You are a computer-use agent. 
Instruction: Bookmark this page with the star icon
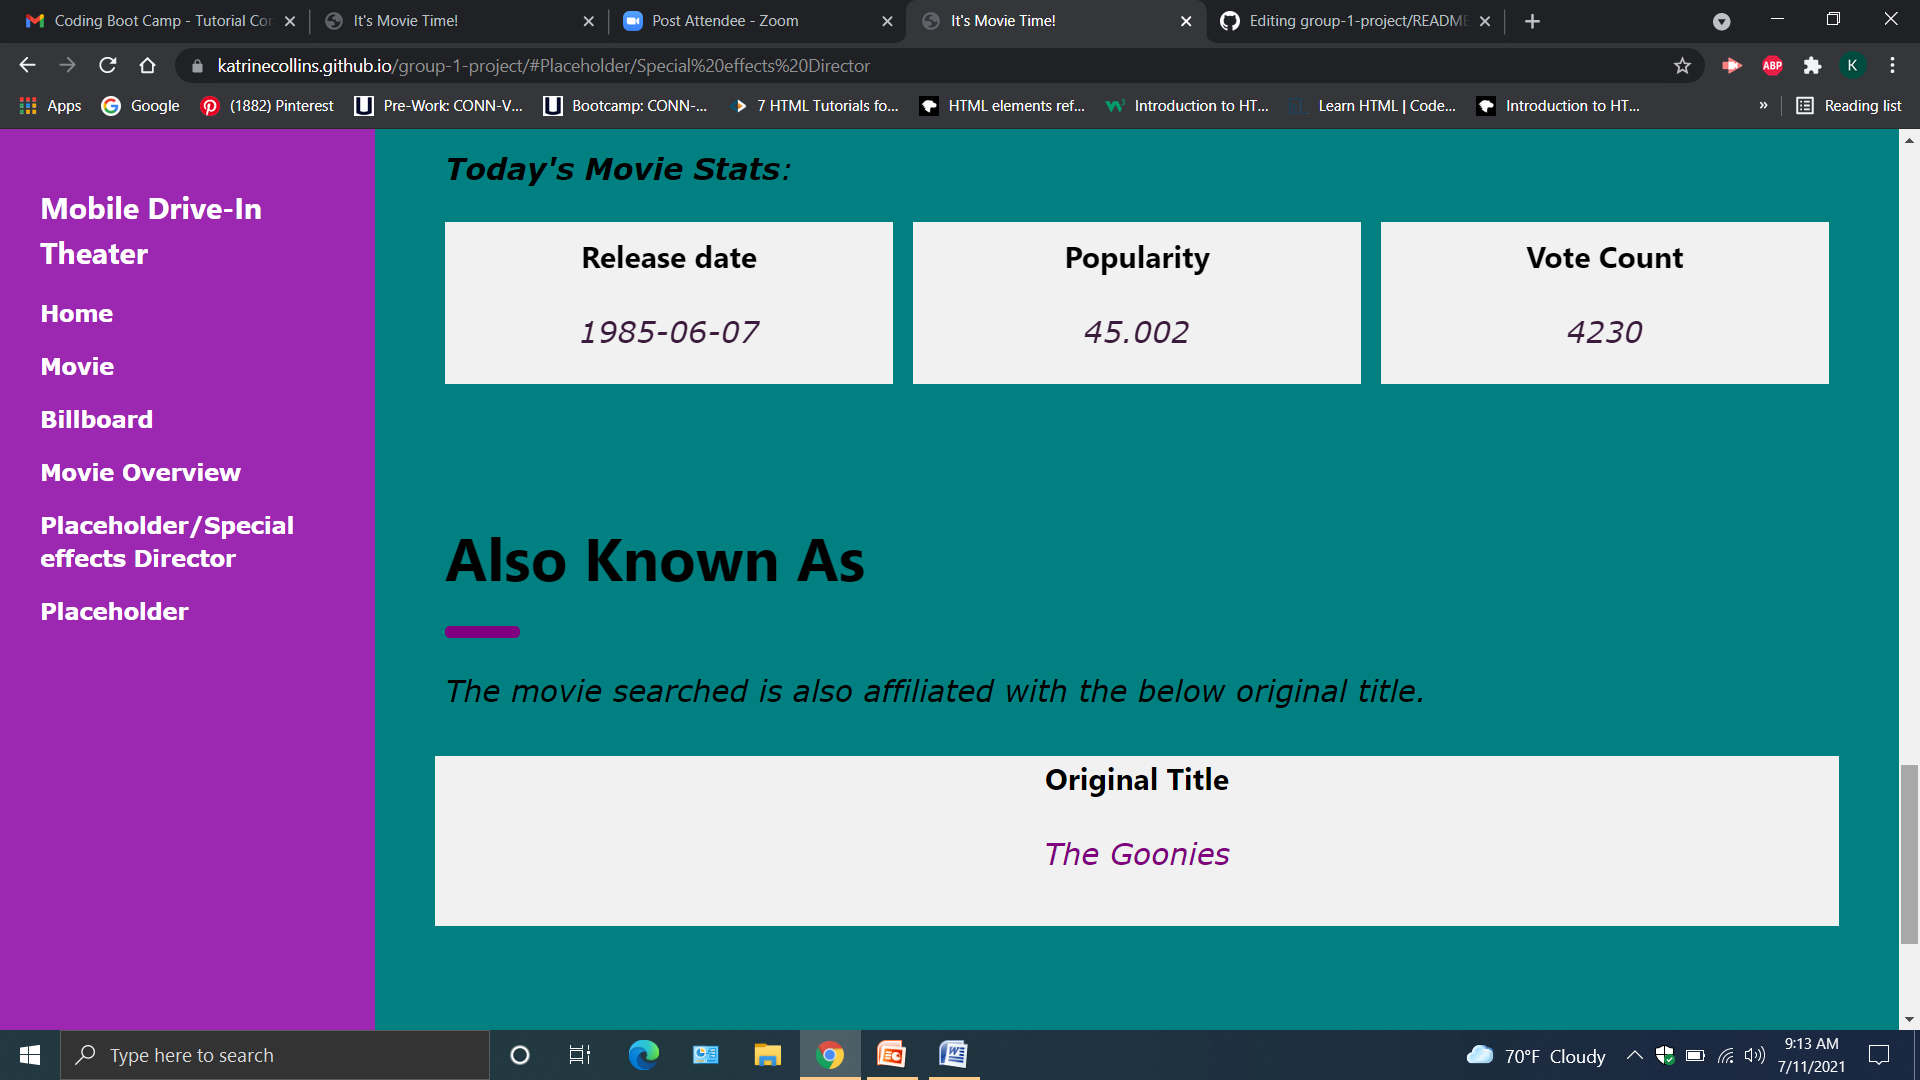[1682, 66]
